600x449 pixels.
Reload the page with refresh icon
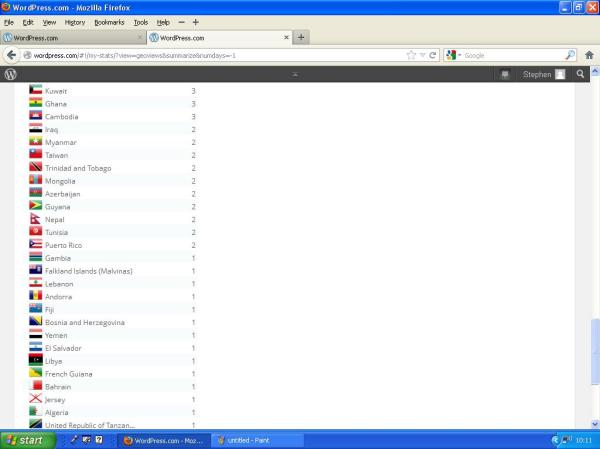[x=432, y=55]
